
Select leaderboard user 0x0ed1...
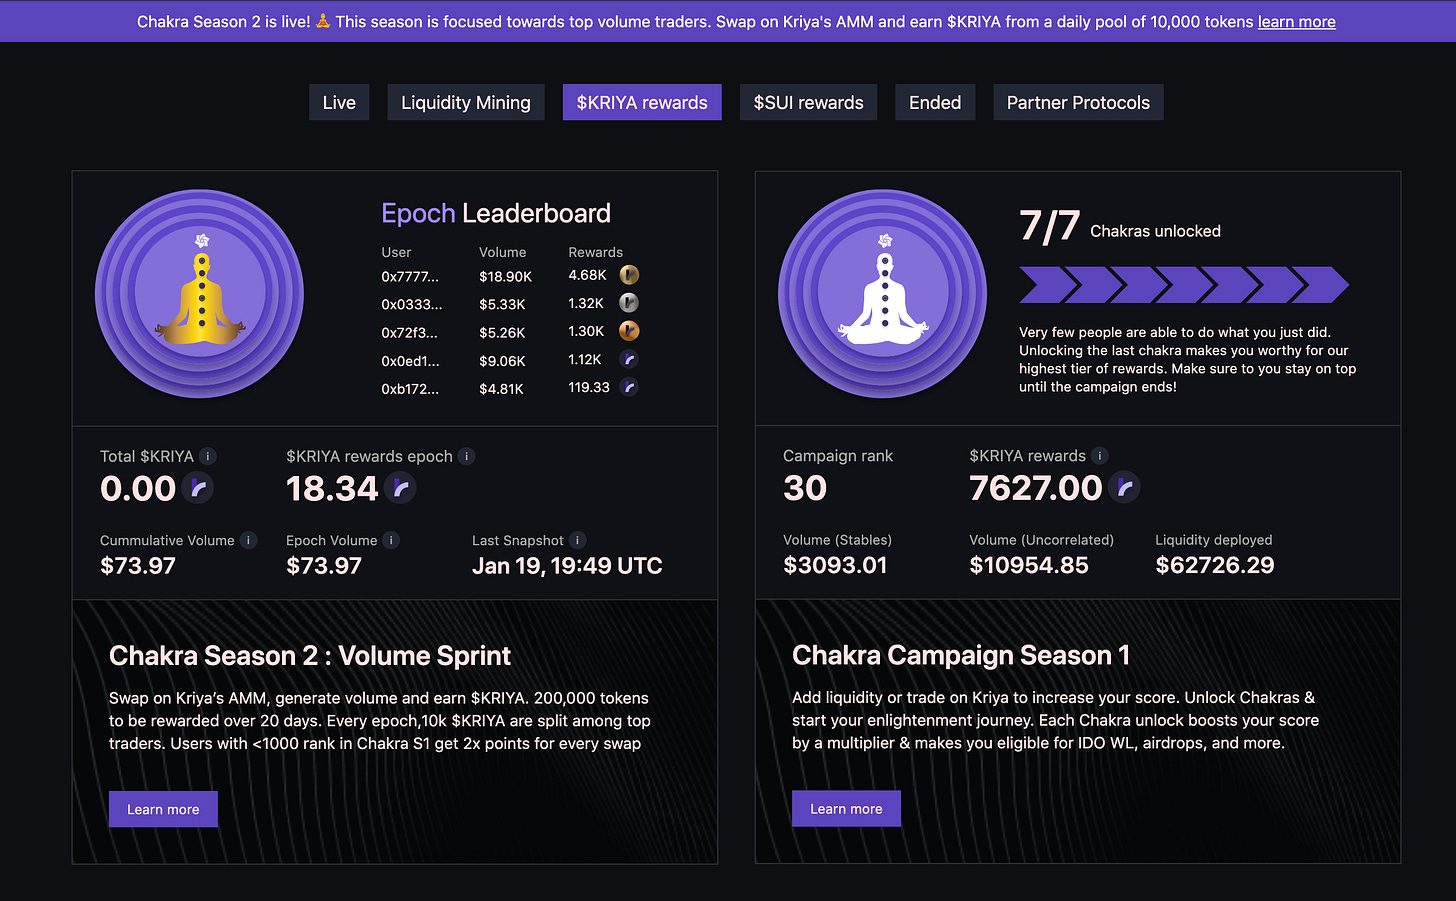[x=410, y=360]
